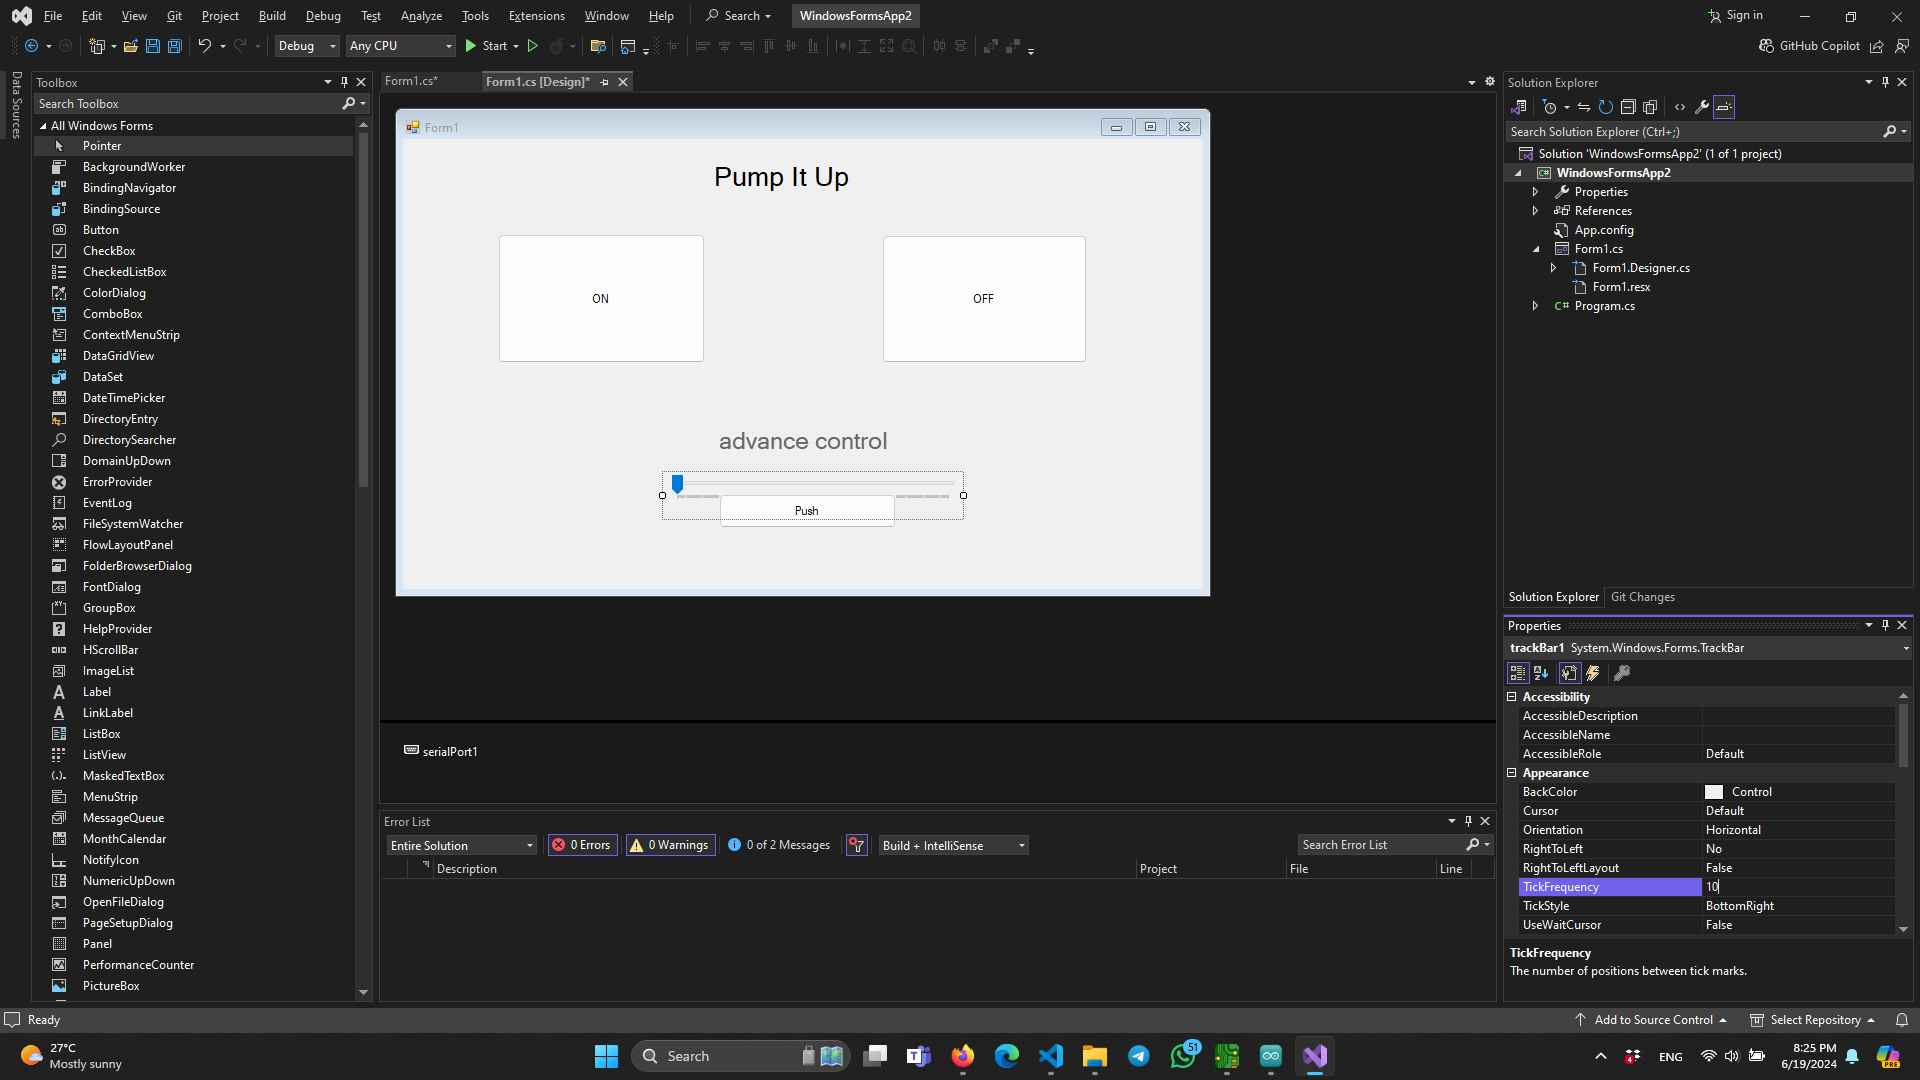This screenshot has height=1080, width=1920.
Task: Open the Build + IntelliSense dropdown
Action: tap(954, 845)
